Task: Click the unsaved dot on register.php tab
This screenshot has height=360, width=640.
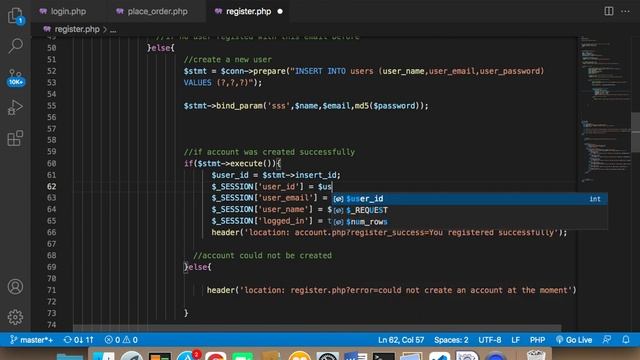Action: click(x=280, y=11)
